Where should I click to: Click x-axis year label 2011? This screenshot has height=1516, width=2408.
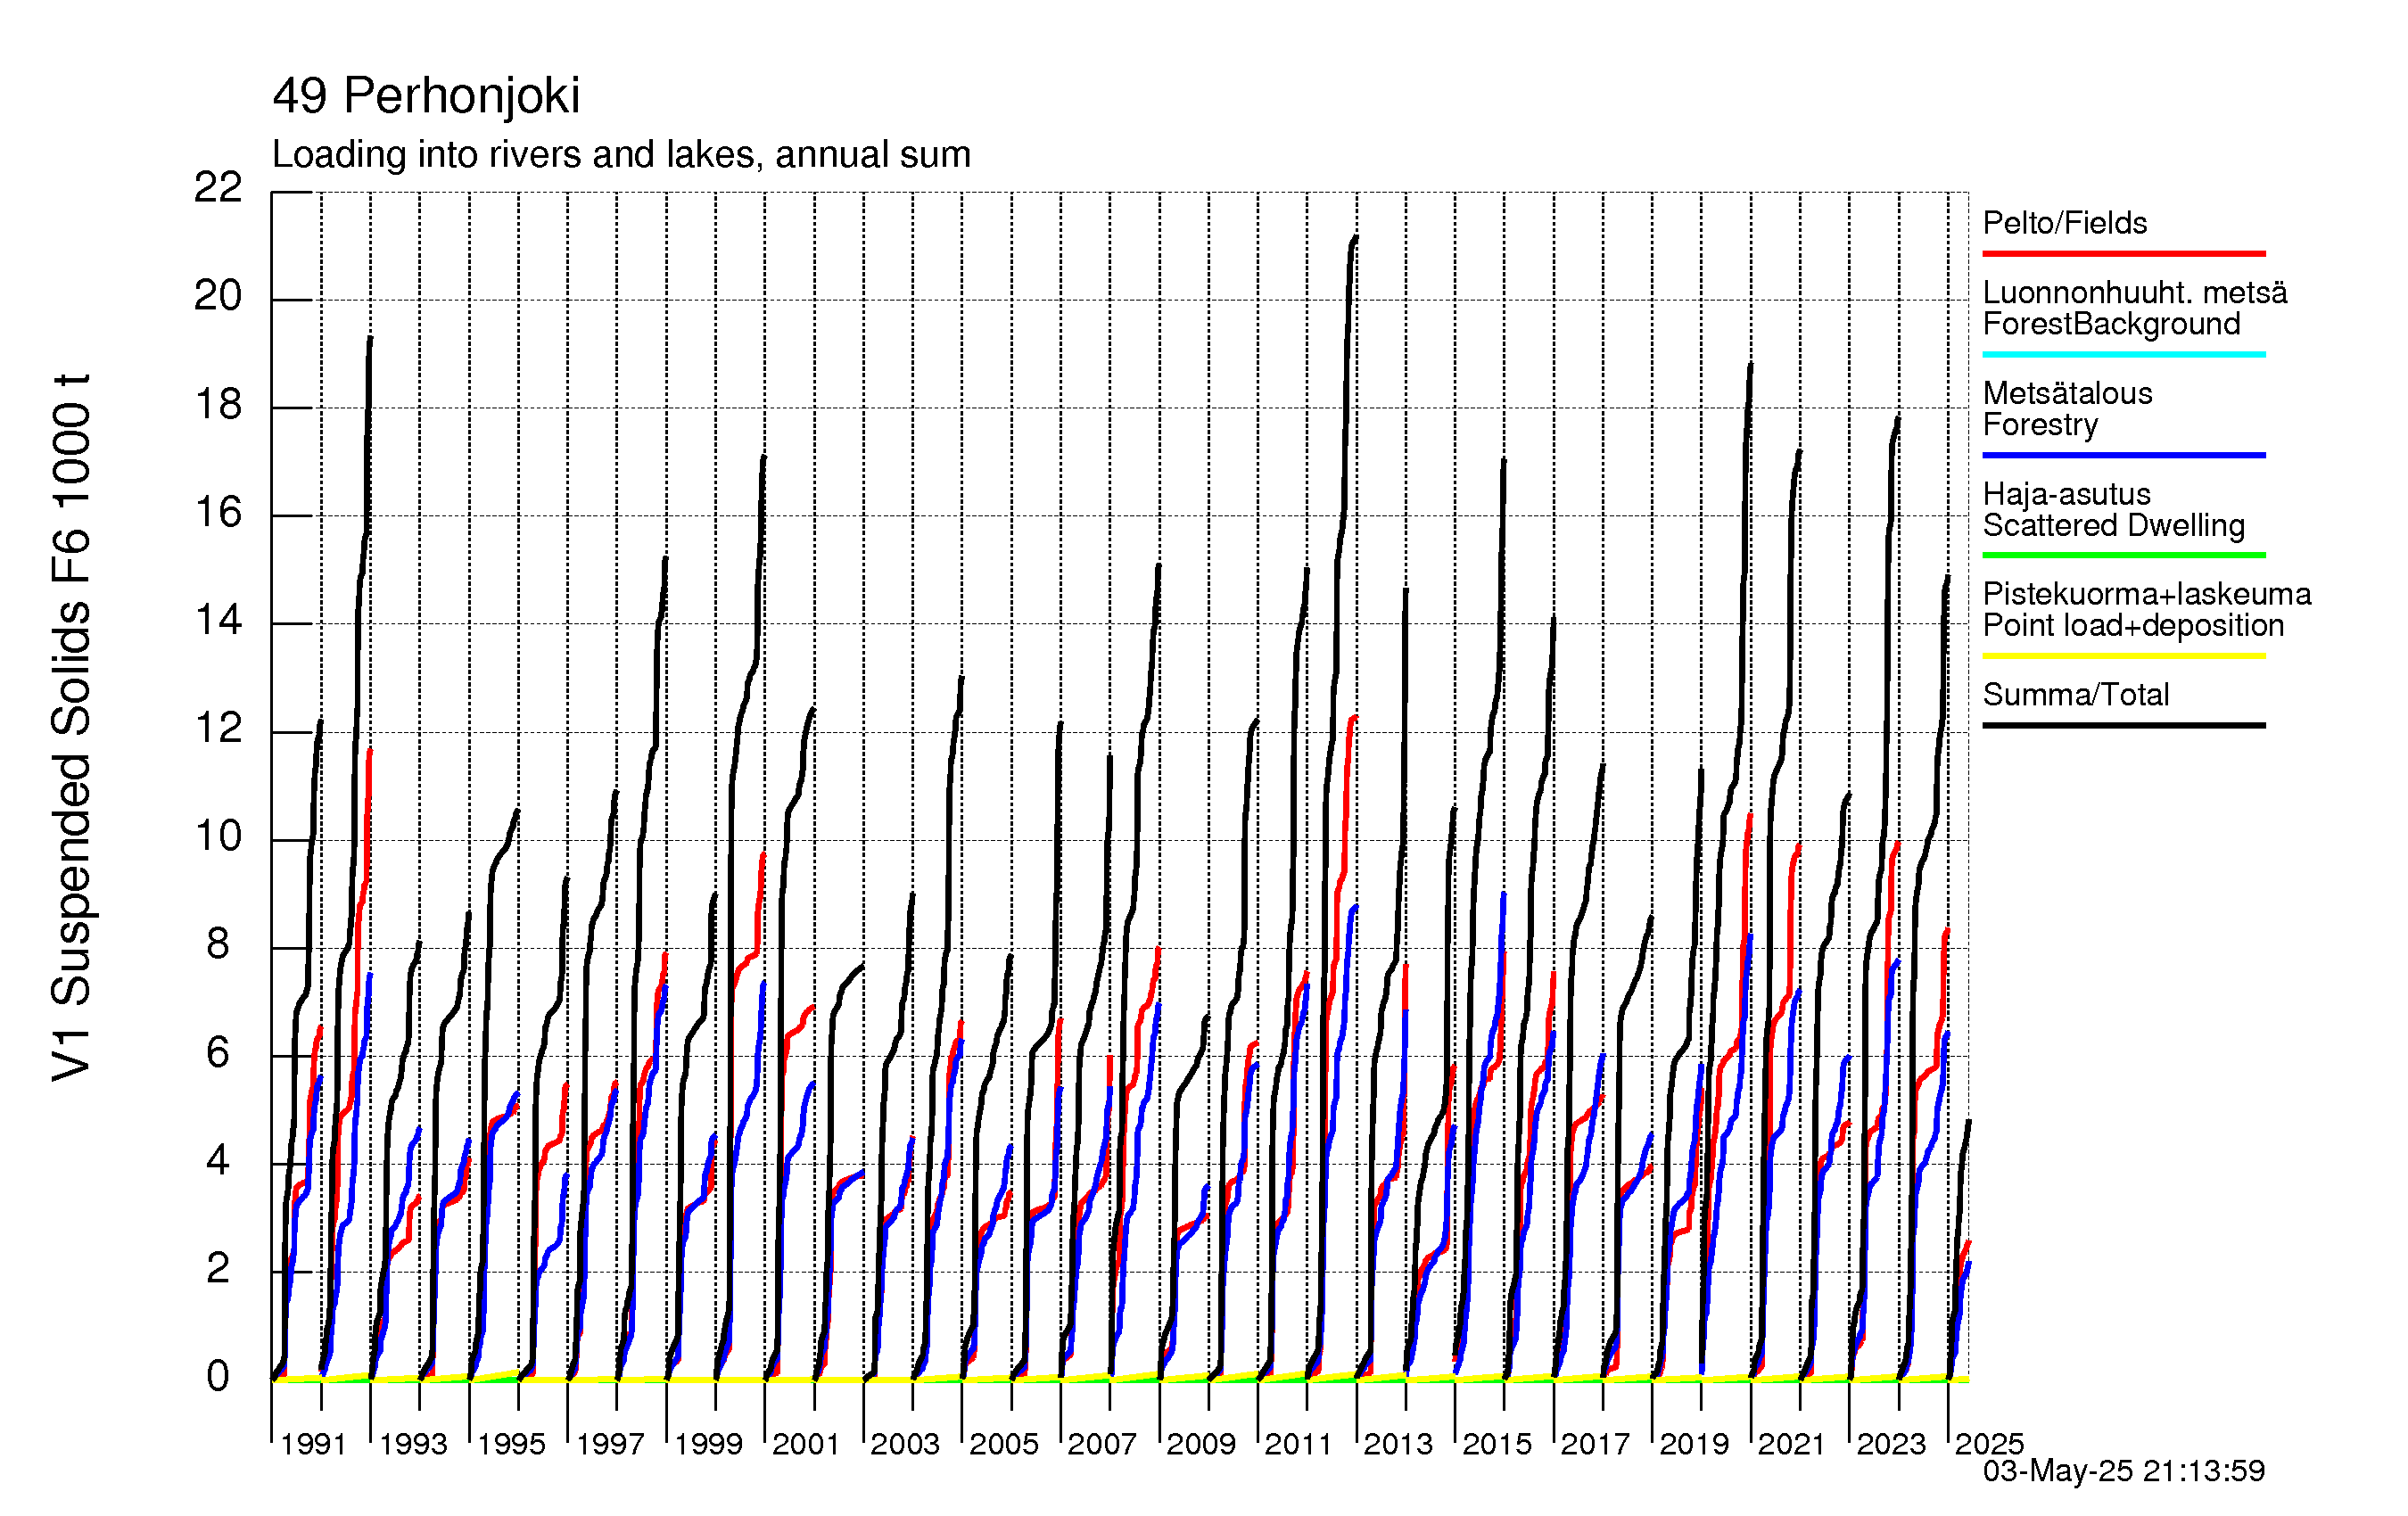point(1299,1444)
